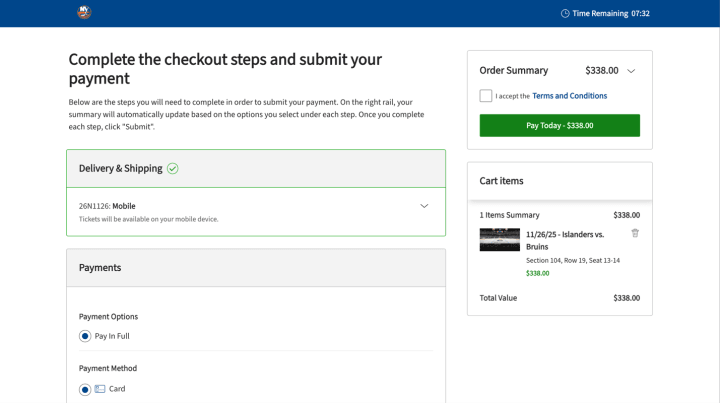Click the clock icon beside Time Remaining
The image size is (720, 403).
(x=565, y=14)
